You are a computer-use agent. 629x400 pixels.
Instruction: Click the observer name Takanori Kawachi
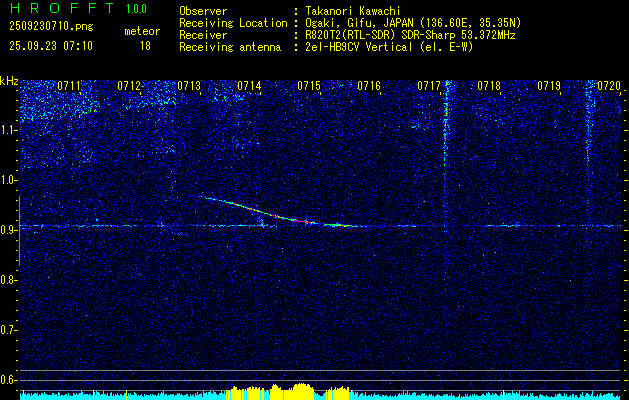(353, 11)
